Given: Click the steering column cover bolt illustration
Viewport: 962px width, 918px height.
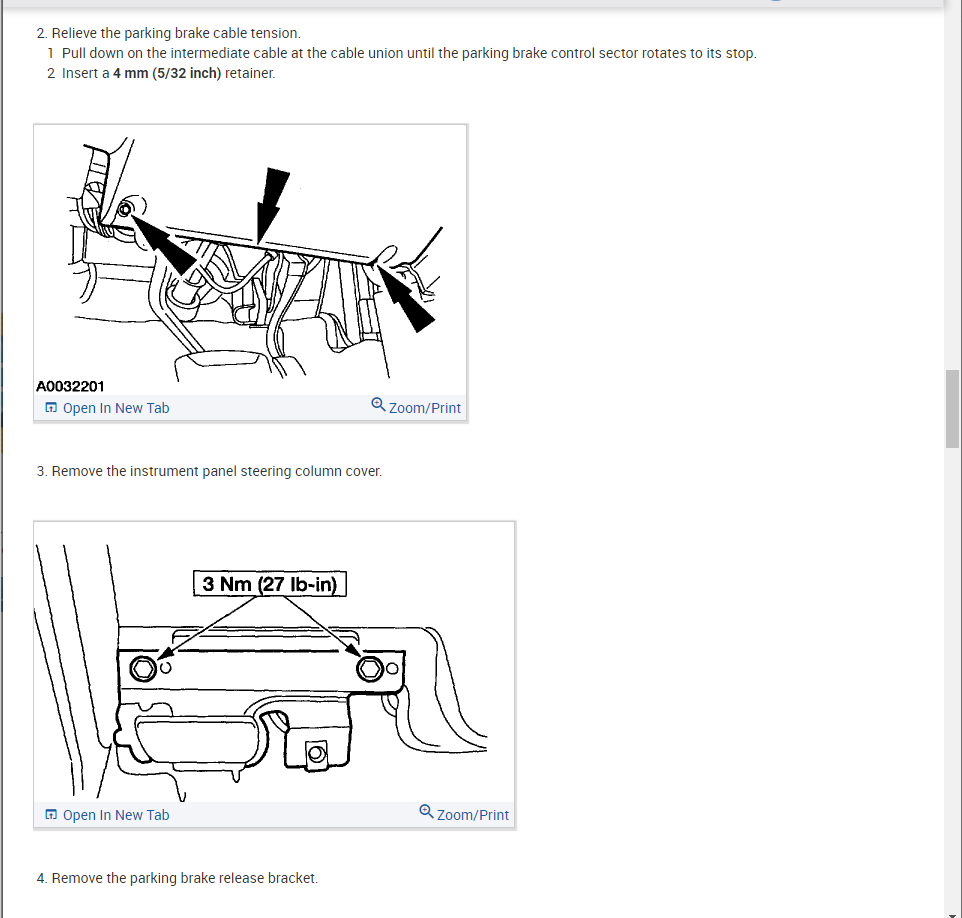Looking at the screenshot, I should pyautogui.click(x=274, y=663).
